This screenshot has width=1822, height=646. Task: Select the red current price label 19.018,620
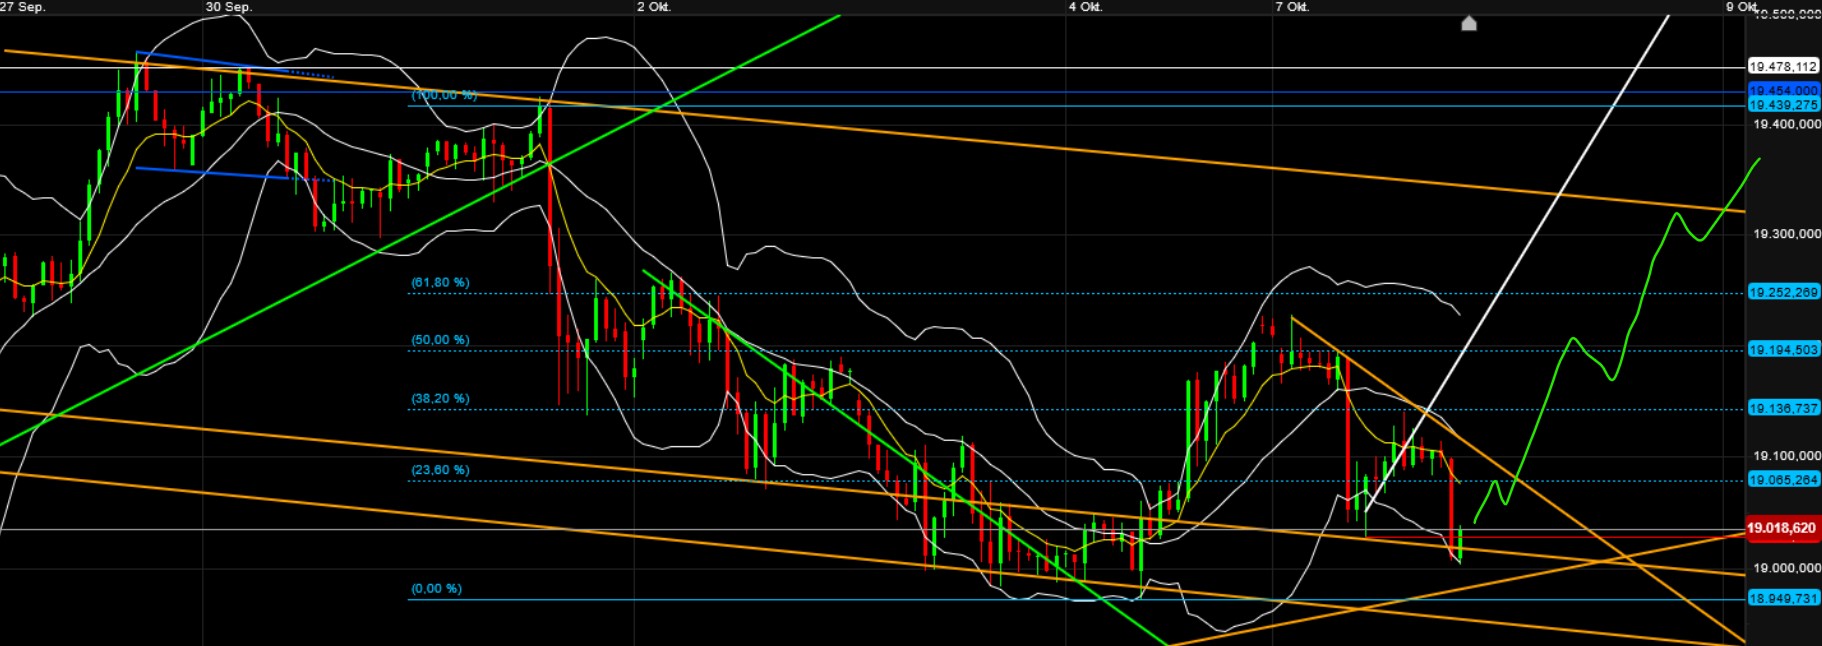click(1783, 528)
